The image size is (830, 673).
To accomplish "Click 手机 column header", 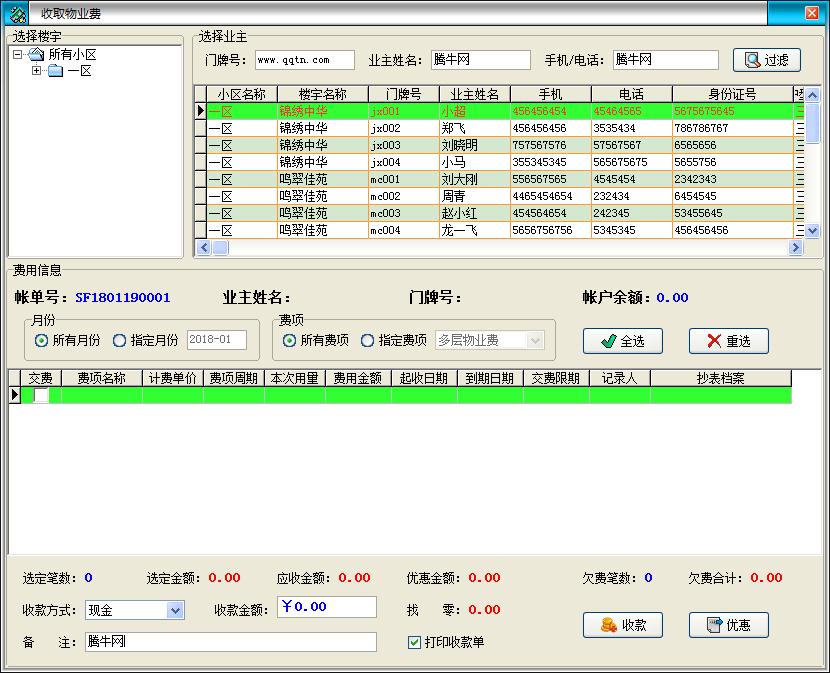I will click(551, 94).
